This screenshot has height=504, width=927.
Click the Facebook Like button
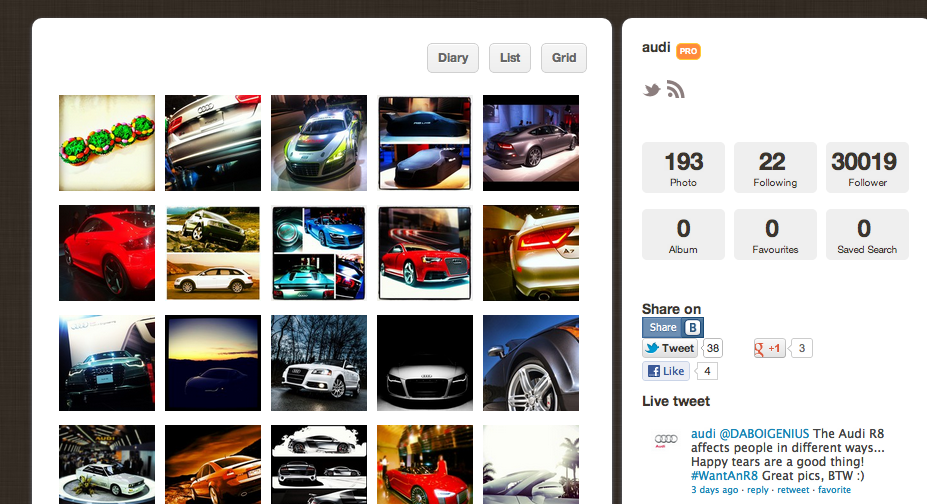666,371
